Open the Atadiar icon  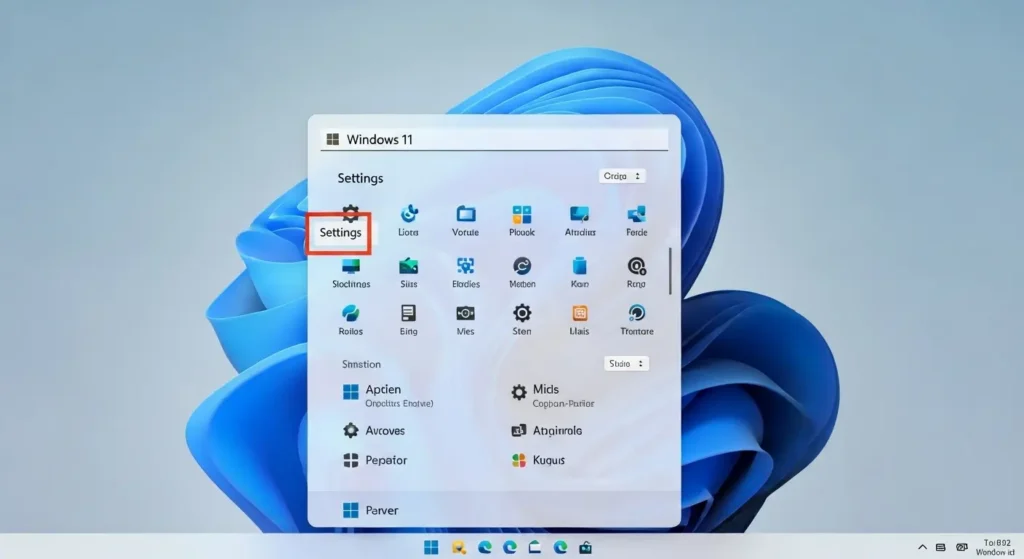tap(579, 214)
